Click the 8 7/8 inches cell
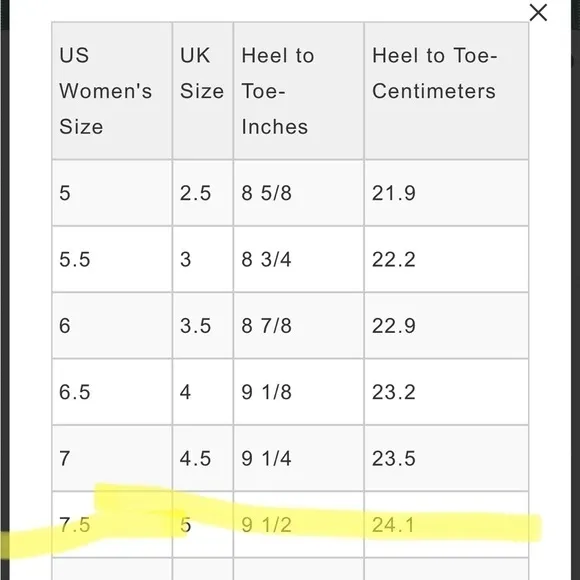Screen dimensions: 580x580 299,326
